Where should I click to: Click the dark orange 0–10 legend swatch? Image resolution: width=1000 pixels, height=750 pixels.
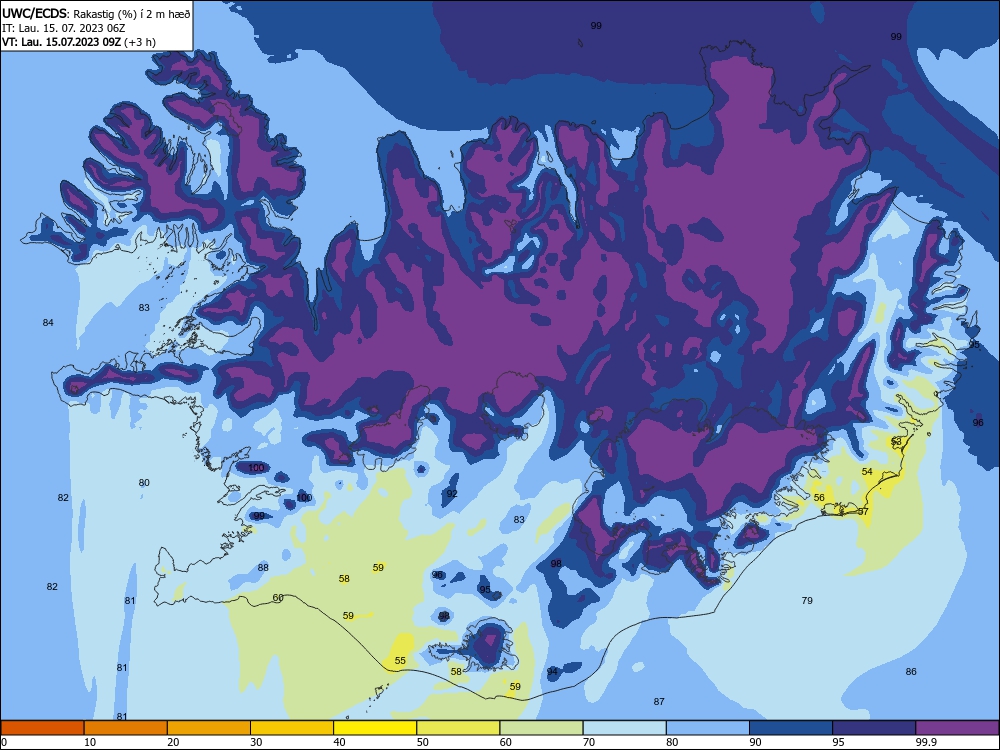point(42,728)
